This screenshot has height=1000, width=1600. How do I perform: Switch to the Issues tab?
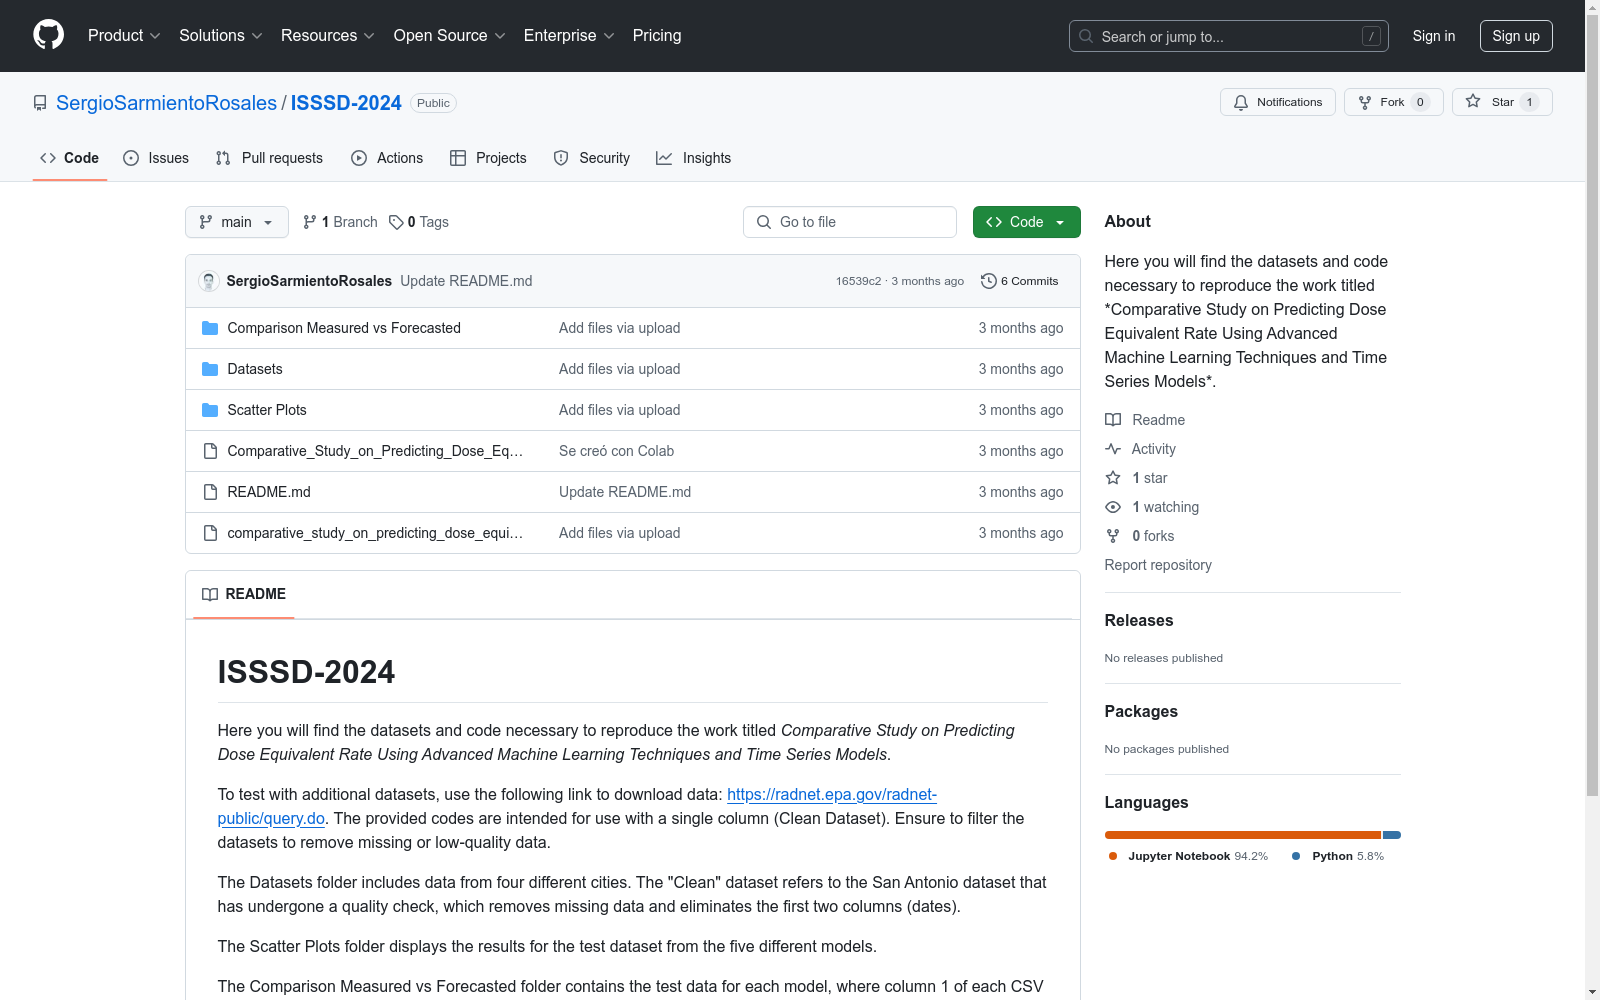tap(156, 158)
